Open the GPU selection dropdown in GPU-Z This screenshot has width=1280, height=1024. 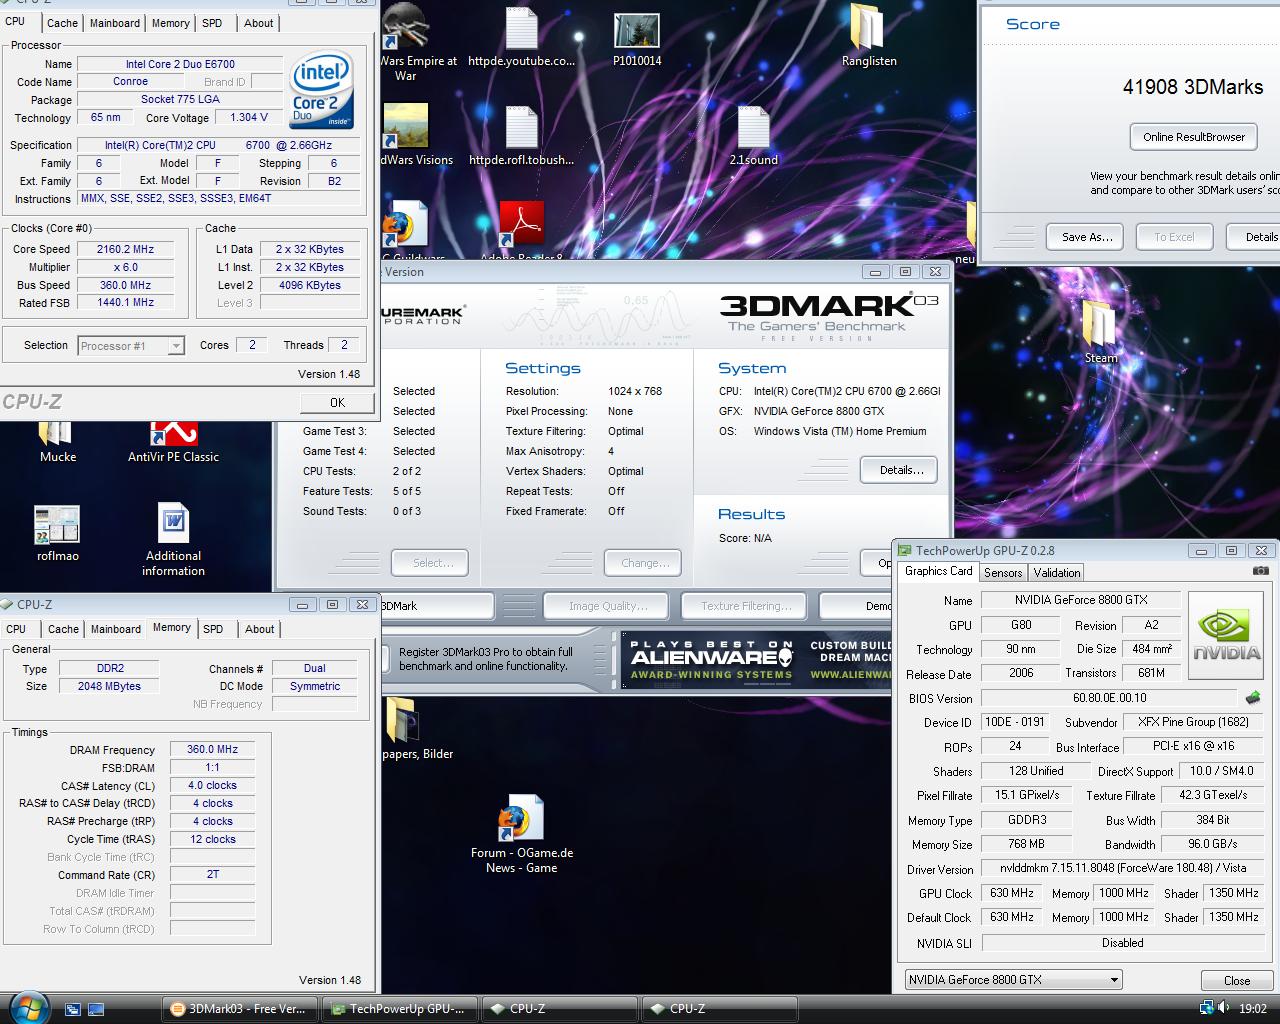click(x=1013, y=980)
